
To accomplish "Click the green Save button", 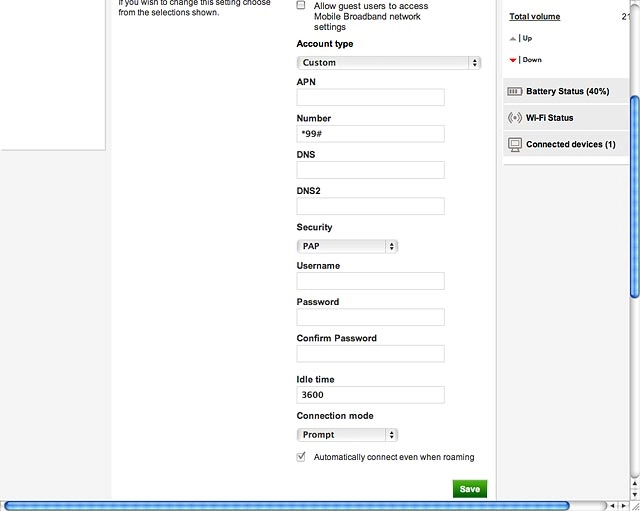I will [x=470, y=489].
